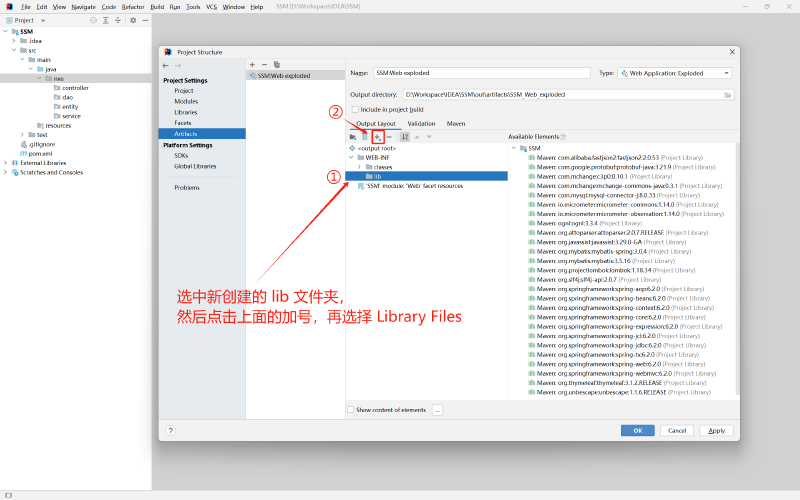Go to Facets settings
800x500 pixels.
tap(183, 123)
